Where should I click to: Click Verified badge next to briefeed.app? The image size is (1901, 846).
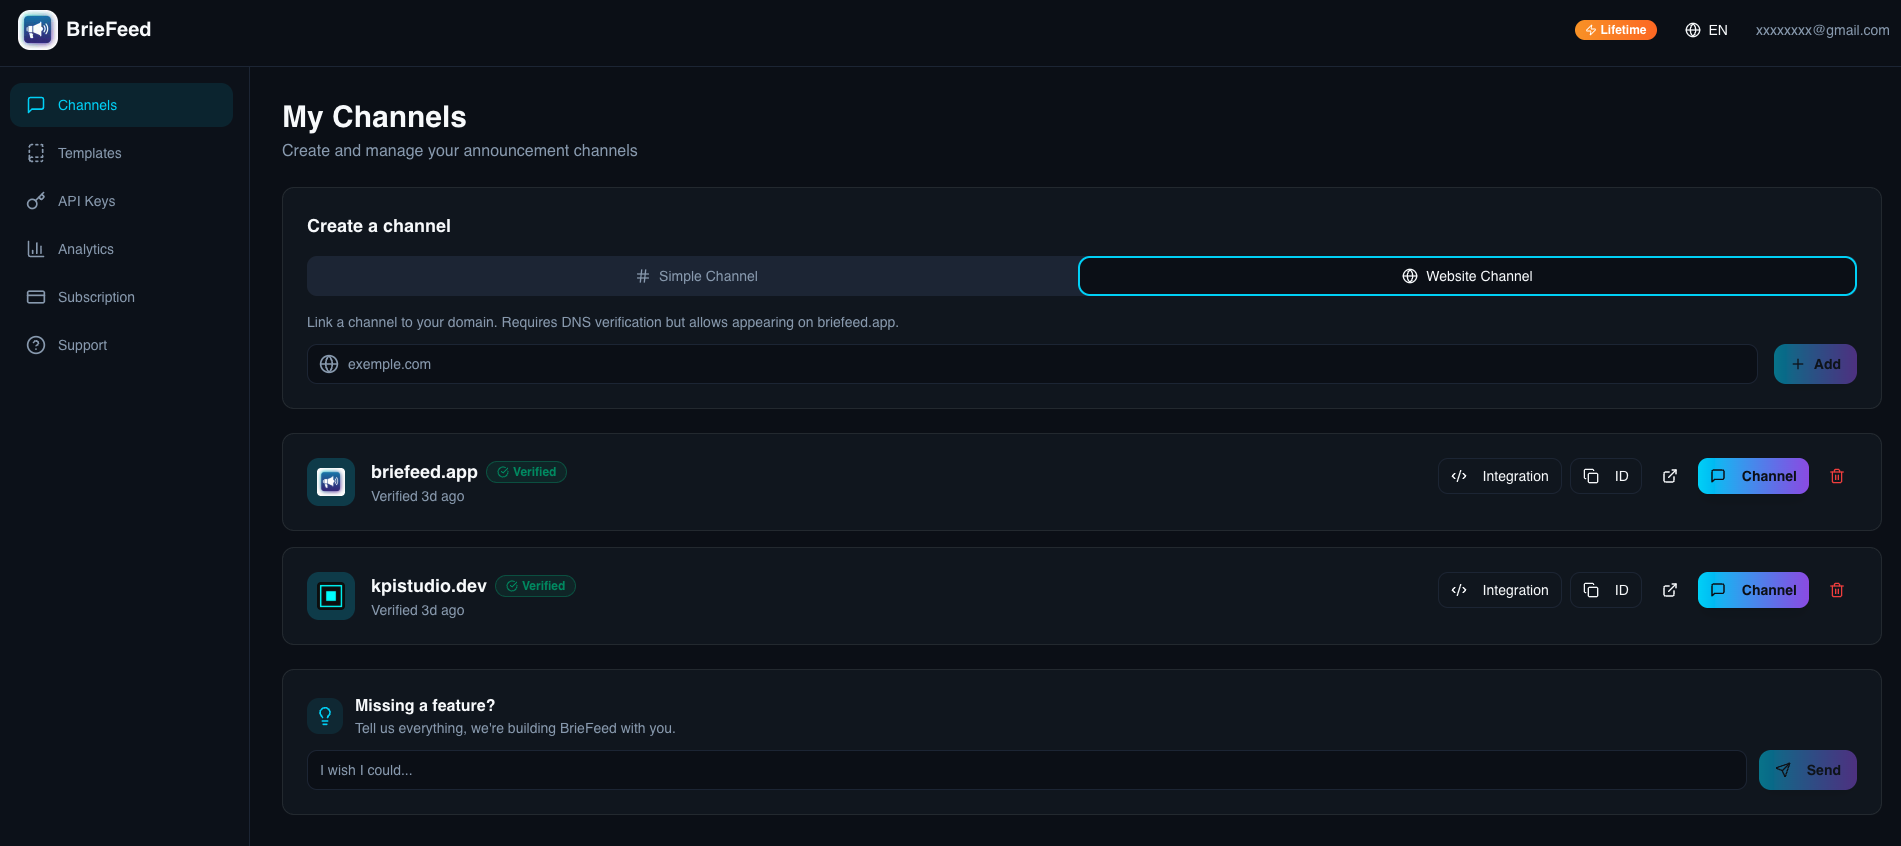[527, 472]
